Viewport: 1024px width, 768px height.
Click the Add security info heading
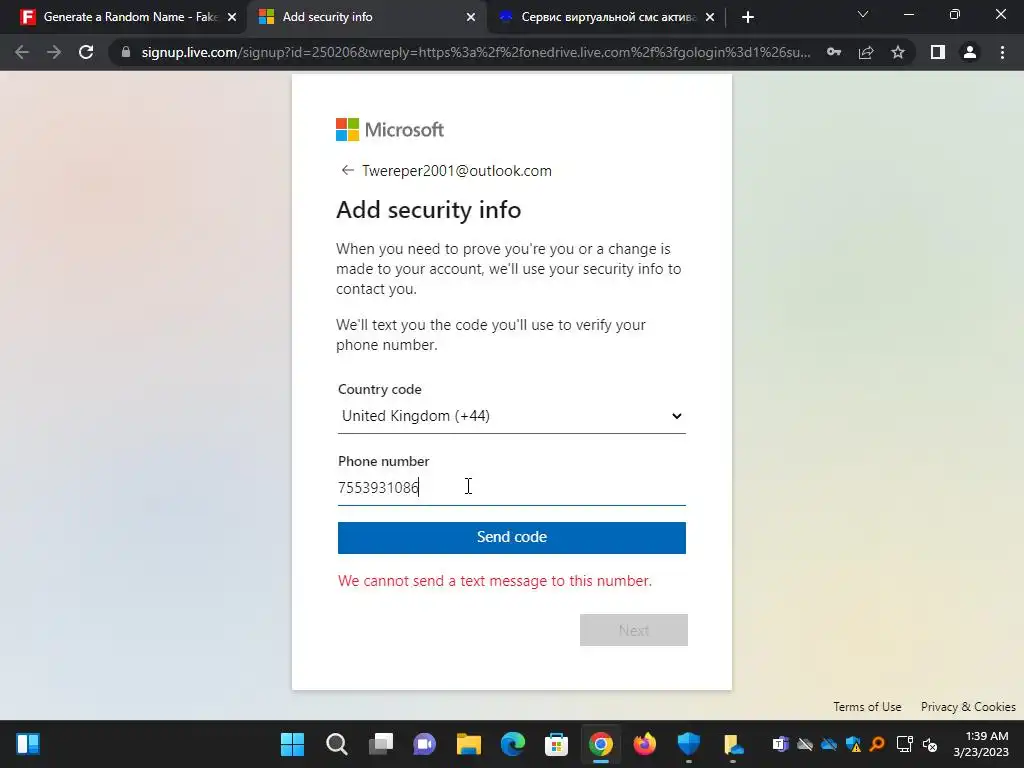pyautogui.click(x=428, y=210)
